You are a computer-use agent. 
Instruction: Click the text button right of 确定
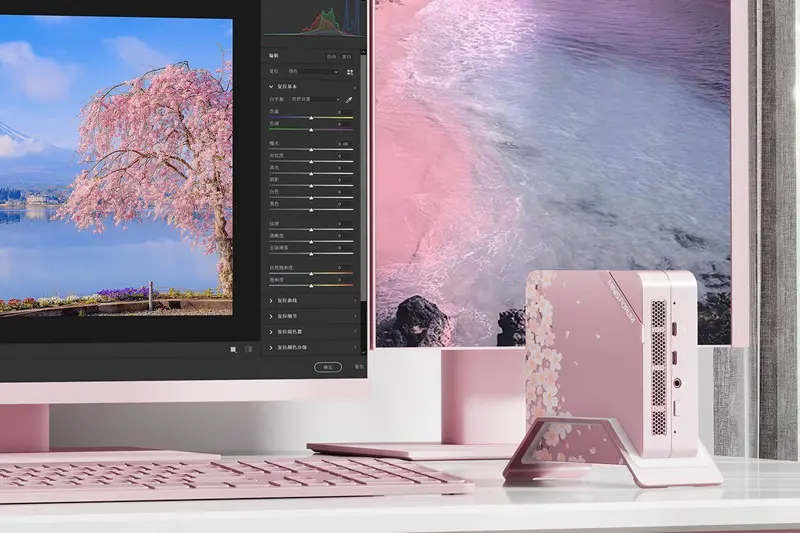click(359, 367)
